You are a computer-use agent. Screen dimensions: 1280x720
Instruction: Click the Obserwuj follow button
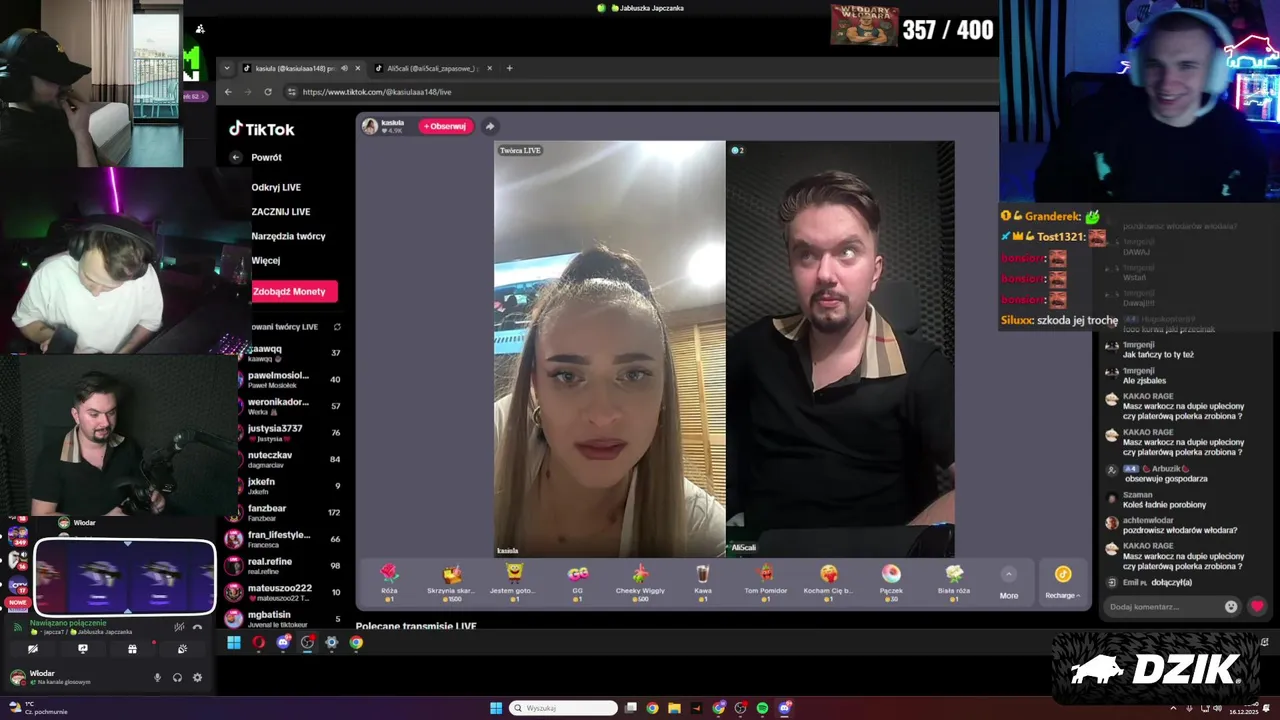pyautogui.click(x=446, y=126)
